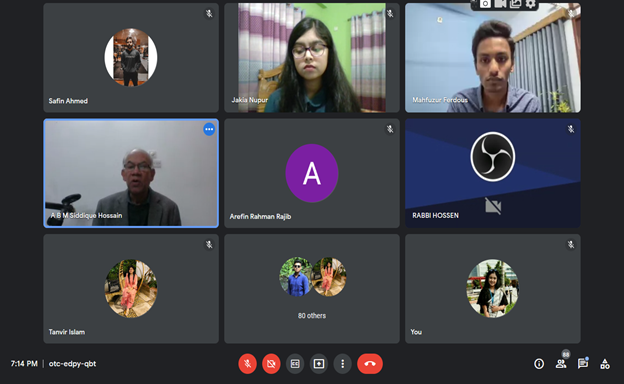
Task: Open options on A B M Siddique Hossain tile
Action: (209, 129)
